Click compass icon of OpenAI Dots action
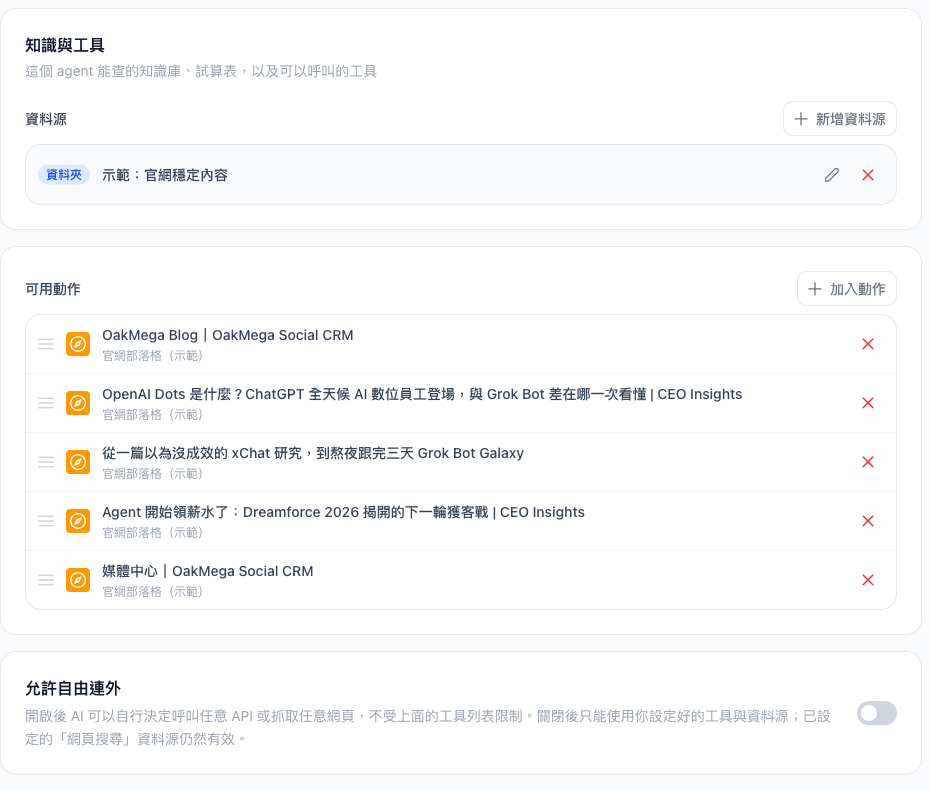 [x=78, y=403]
